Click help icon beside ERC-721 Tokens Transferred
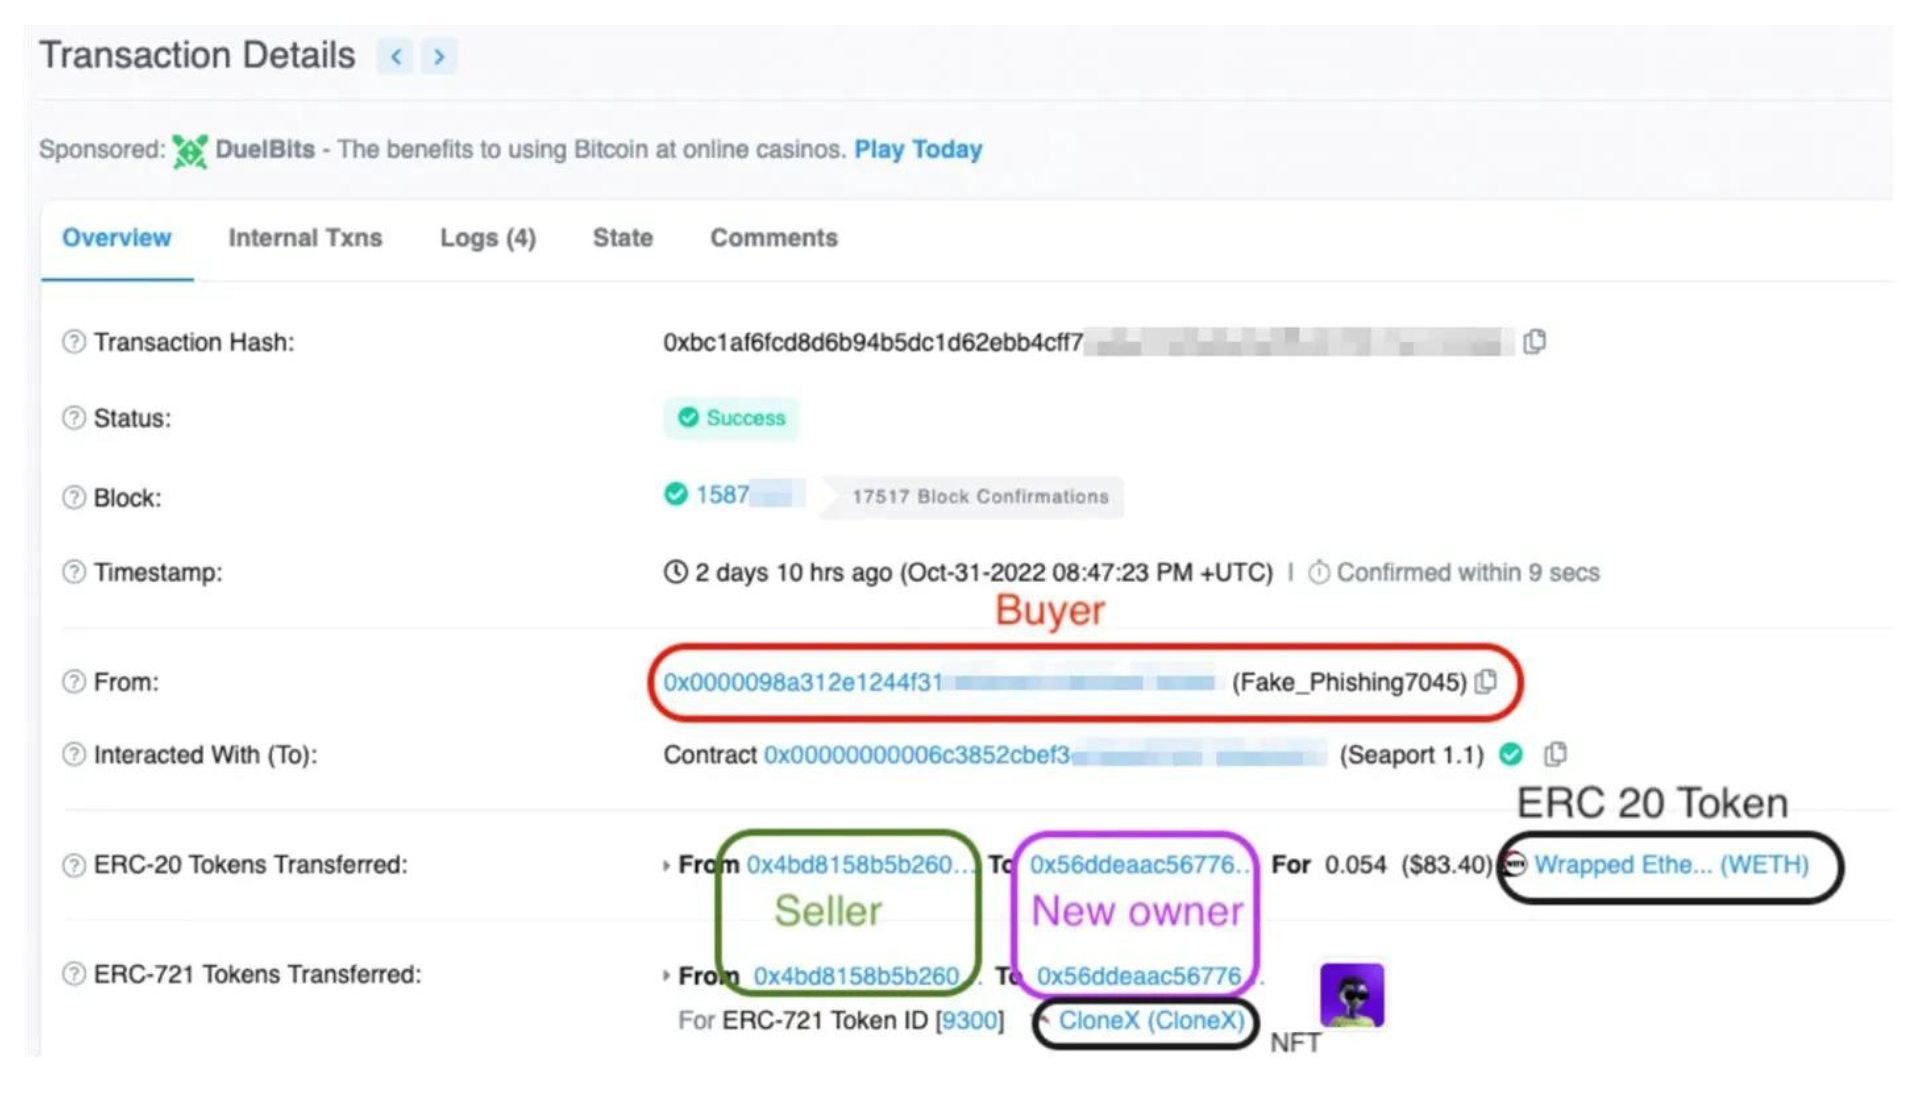The width and height of the screenshot is (1913, 1098). point(73,974)
